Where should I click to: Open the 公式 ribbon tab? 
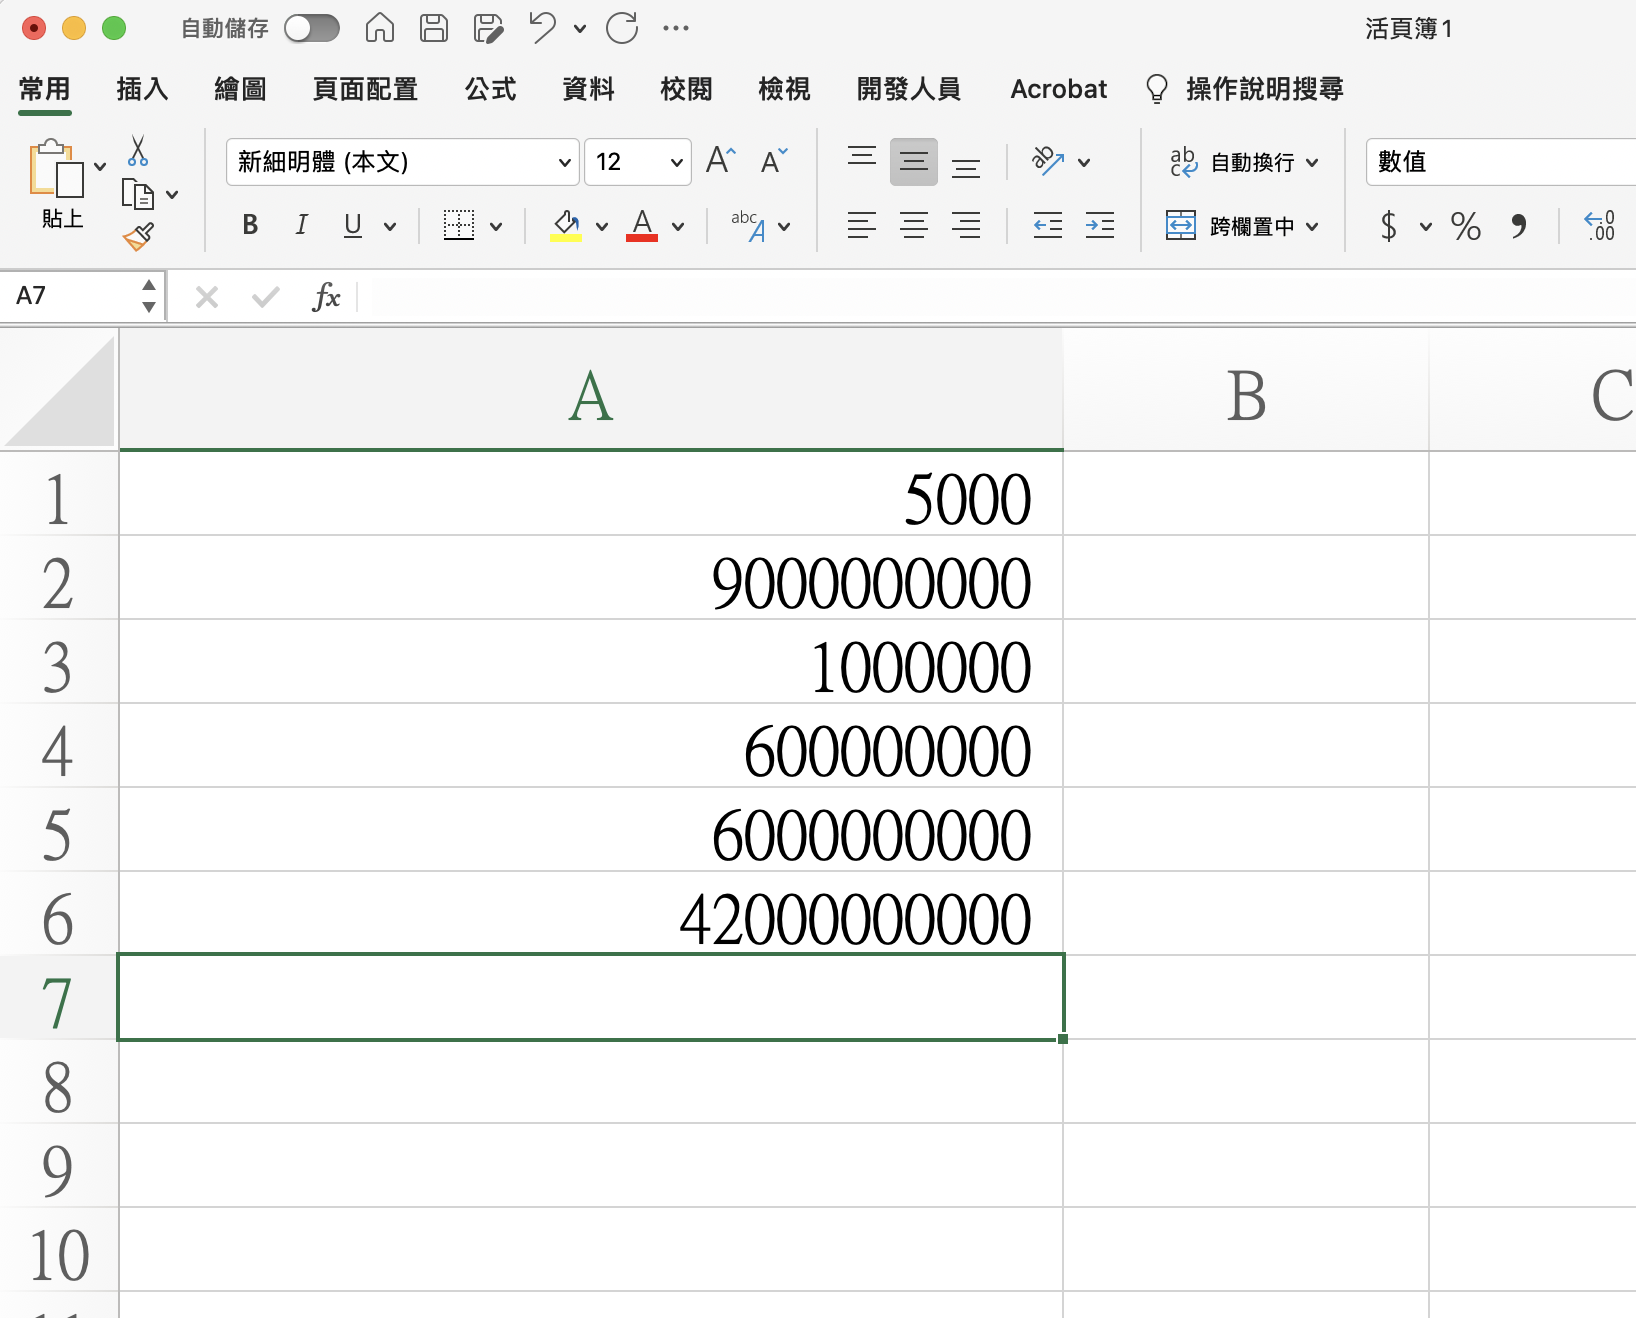(490, 89)
